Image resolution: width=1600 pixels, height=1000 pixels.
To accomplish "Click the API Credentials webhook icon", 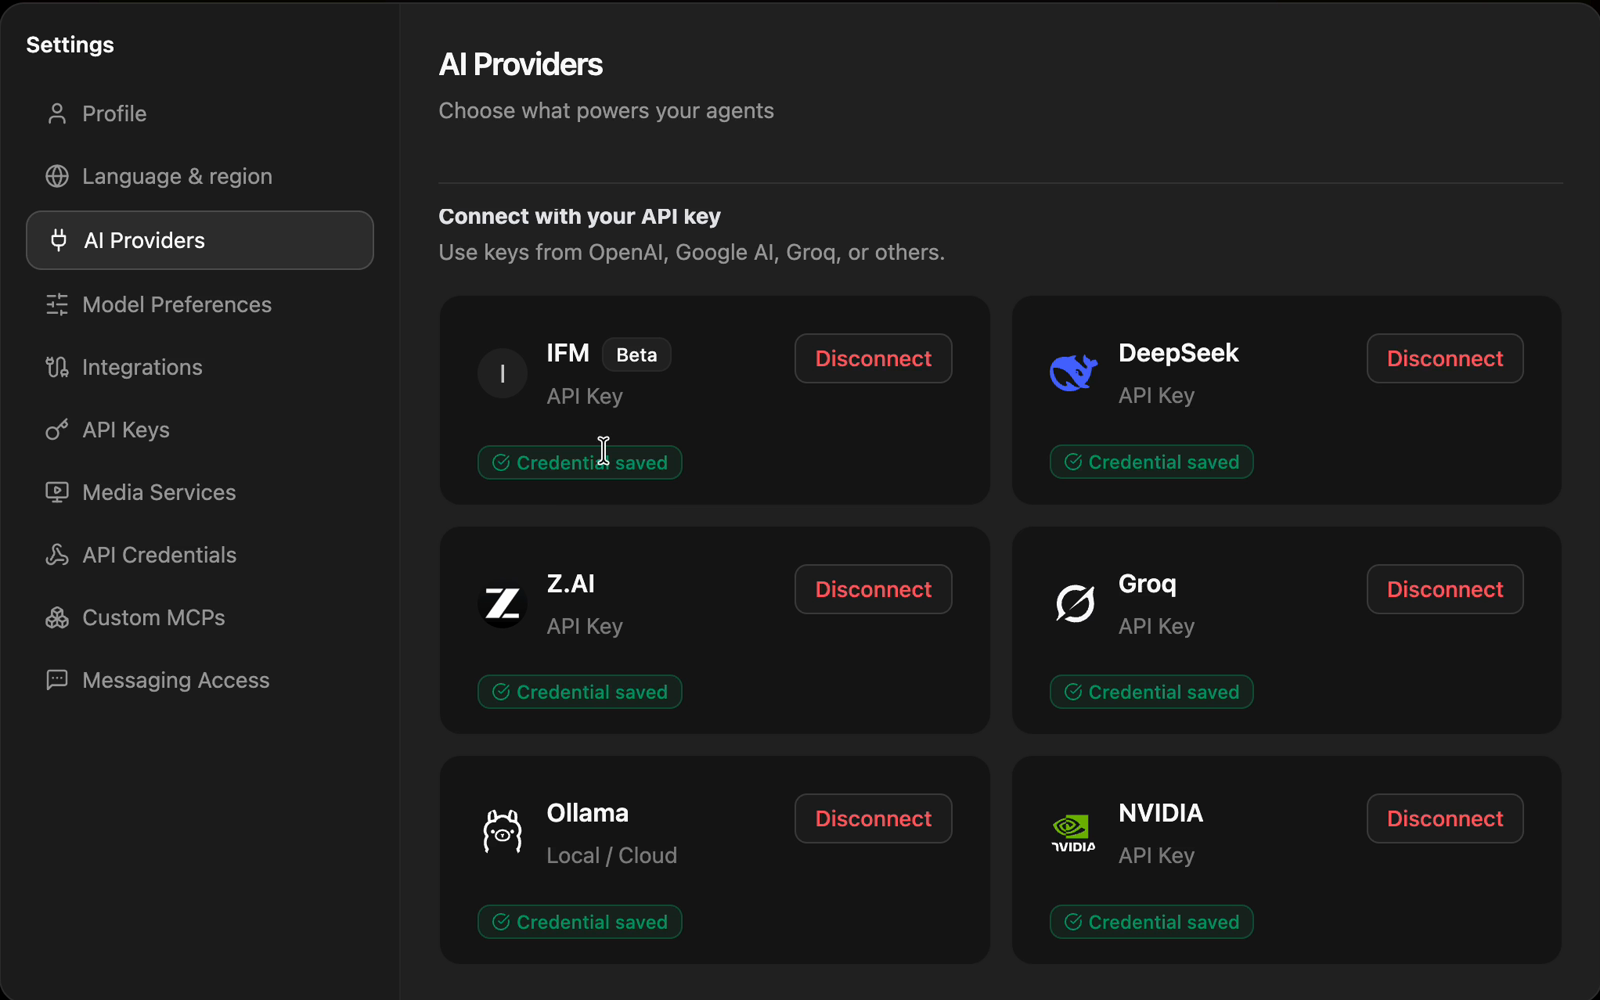I will coord(57,555).
